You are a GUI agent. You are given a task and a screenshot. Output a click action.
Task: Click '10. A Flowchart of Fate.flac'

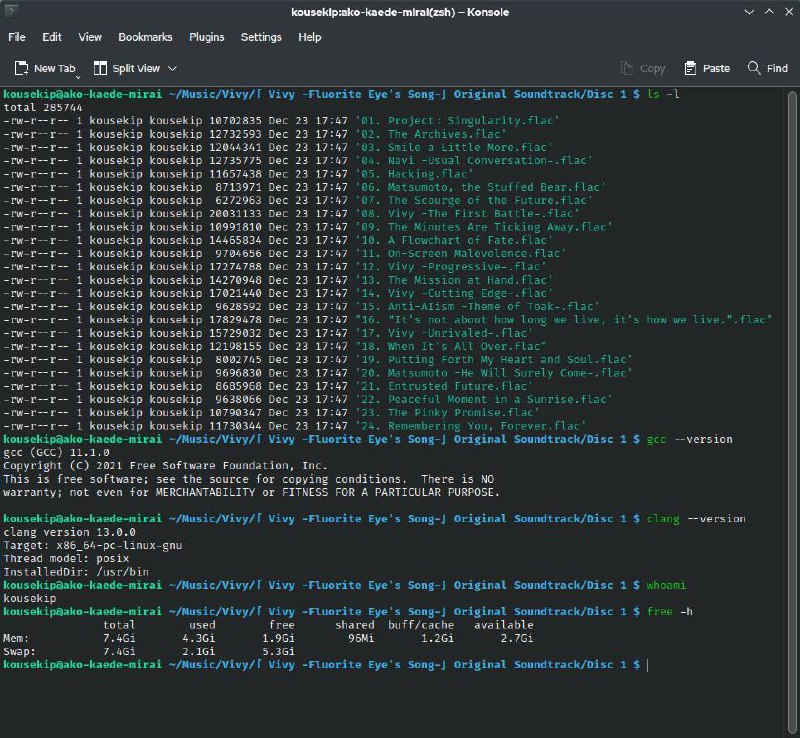(454, 240)
